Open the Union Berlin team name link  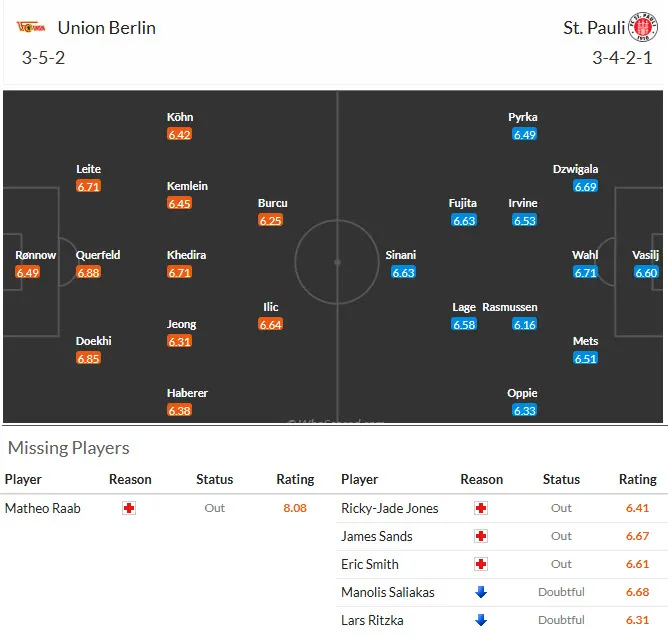[x=106, y=27]
